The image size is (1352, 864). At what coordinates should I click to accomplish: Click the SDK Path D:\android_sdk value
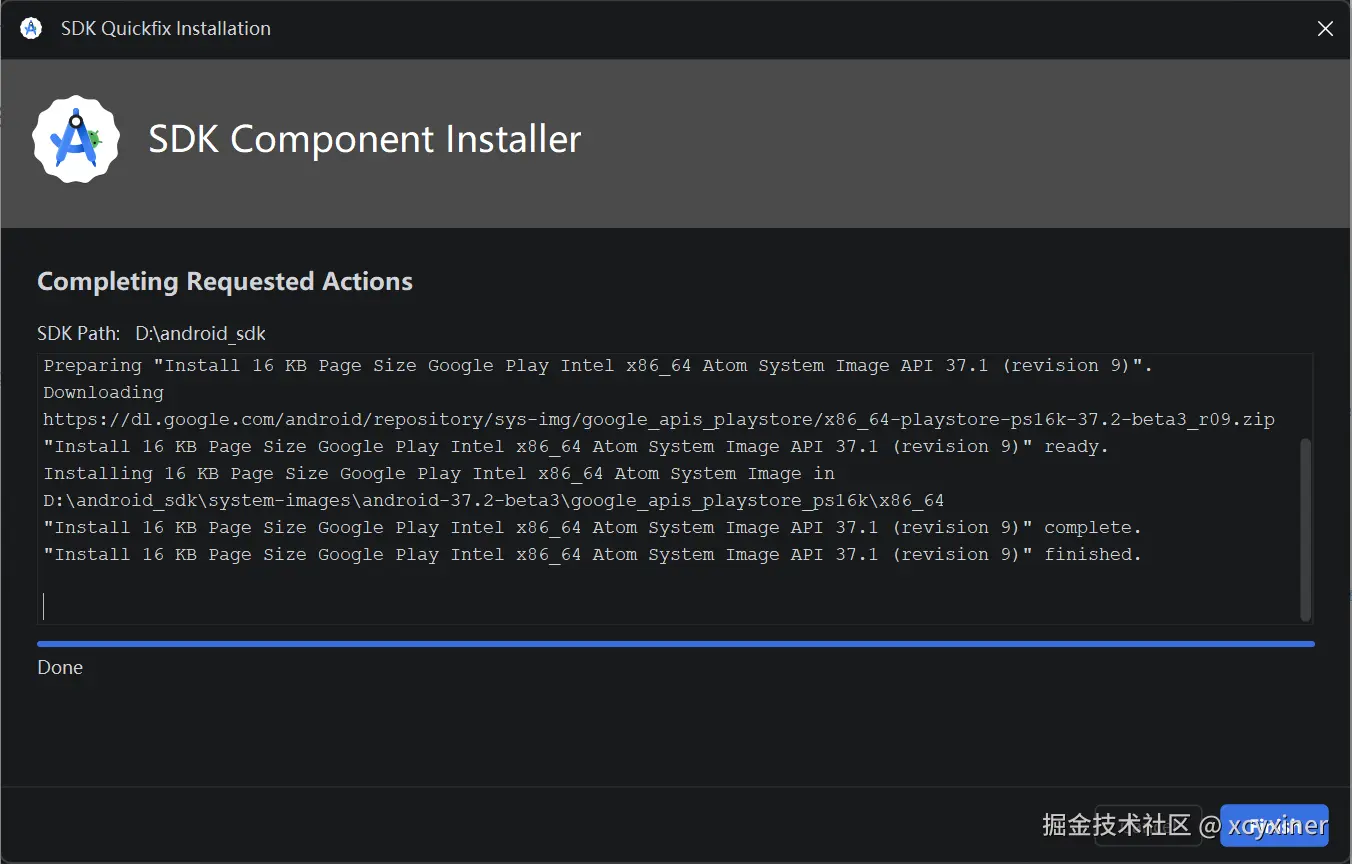[201, 334]
